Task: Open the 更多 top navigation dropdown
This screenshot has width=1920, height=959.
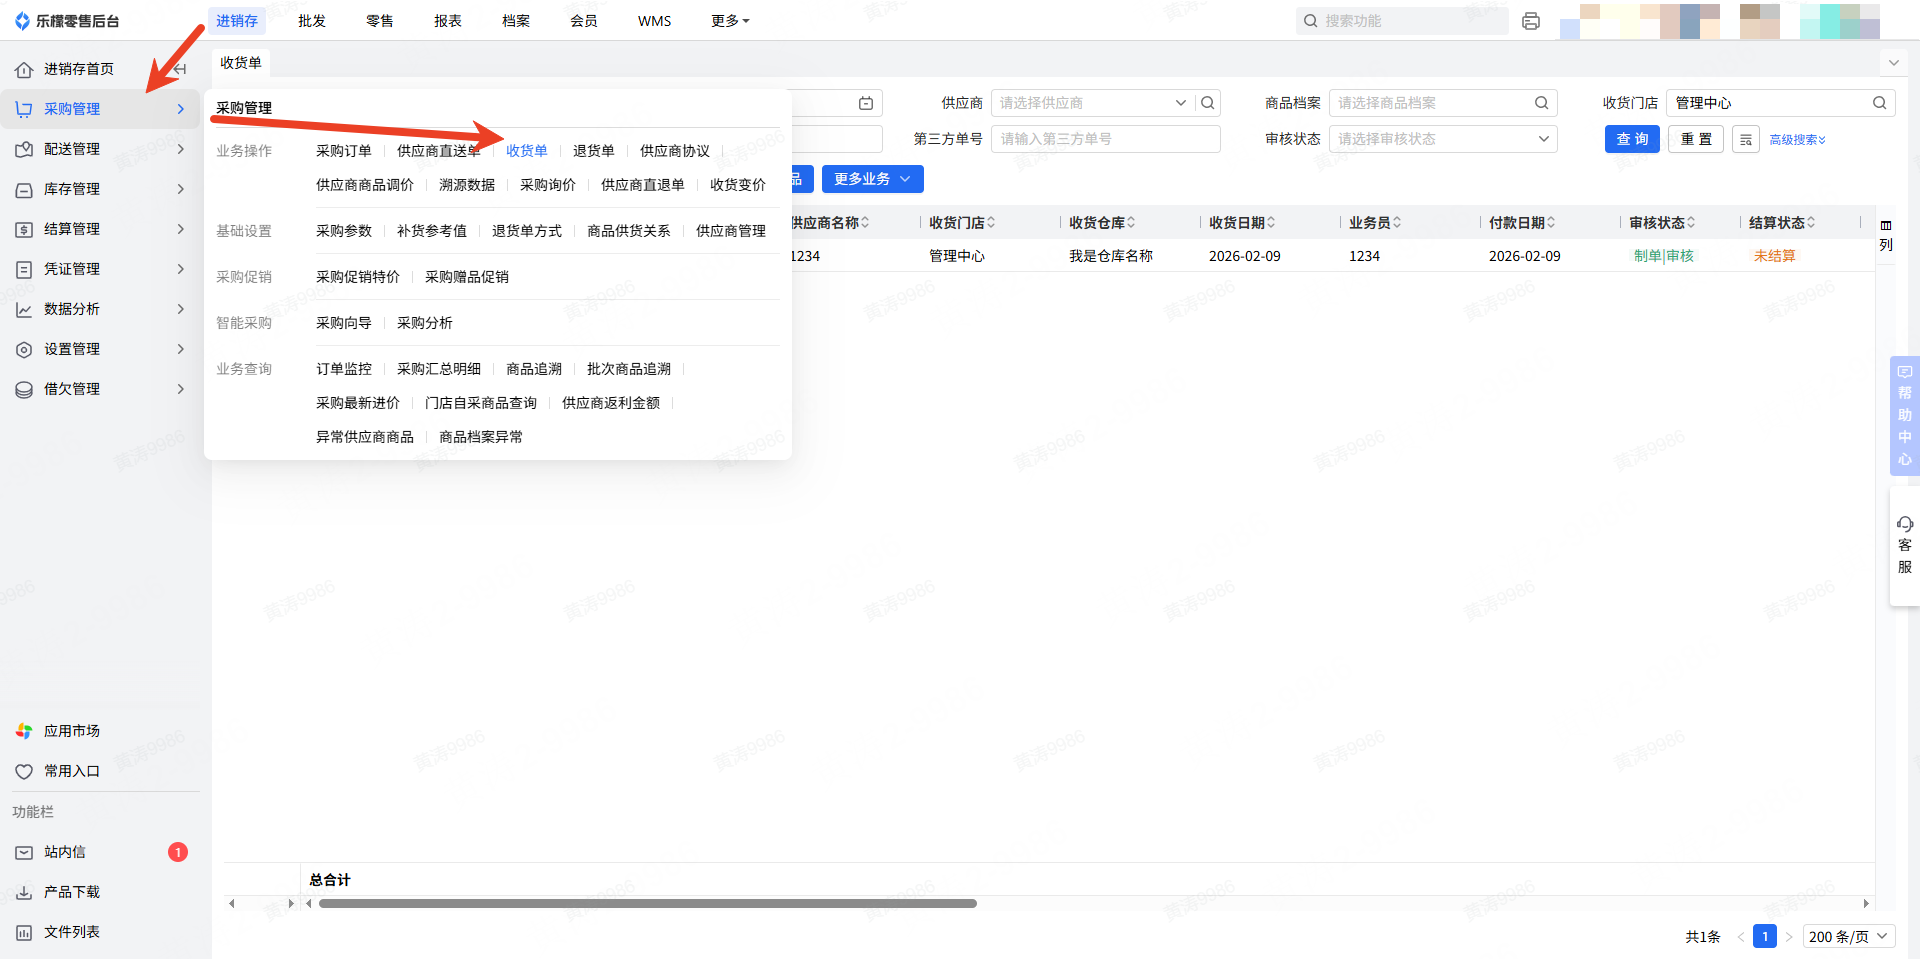Action: 730,21
